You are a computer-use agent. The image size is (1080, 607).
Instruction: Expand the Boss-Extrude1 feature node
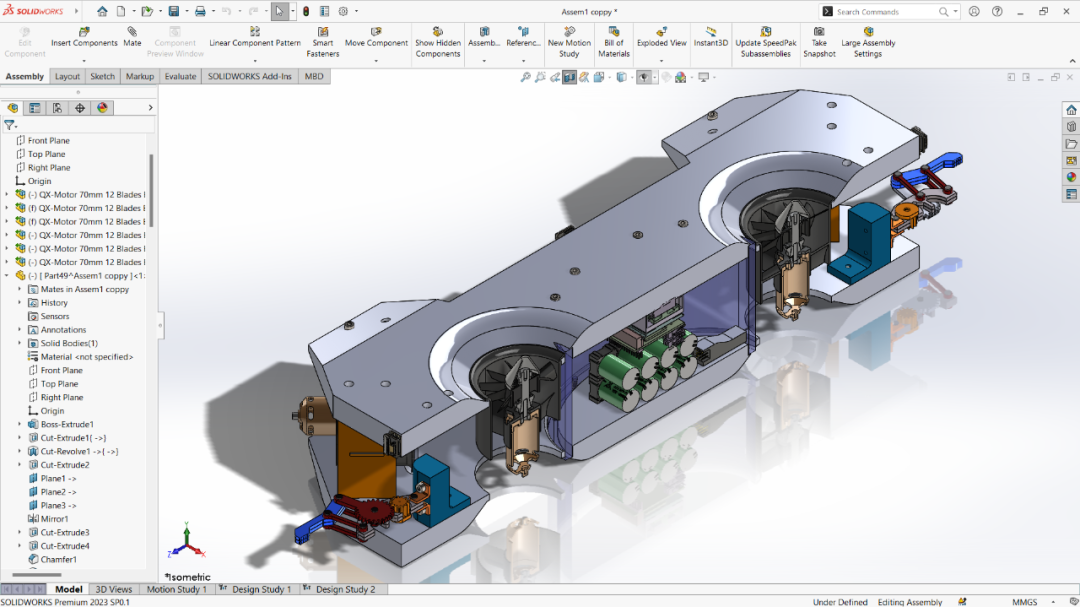click(19, 424)
